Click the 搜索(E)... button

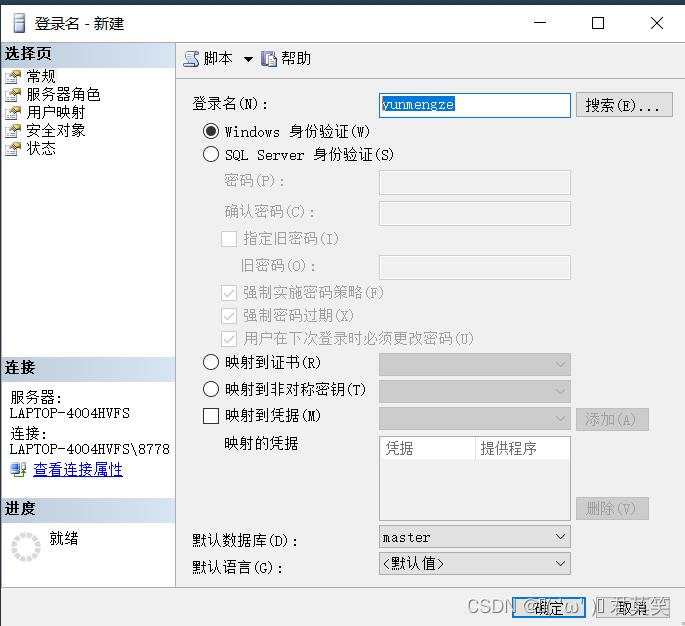coord(624,105)
